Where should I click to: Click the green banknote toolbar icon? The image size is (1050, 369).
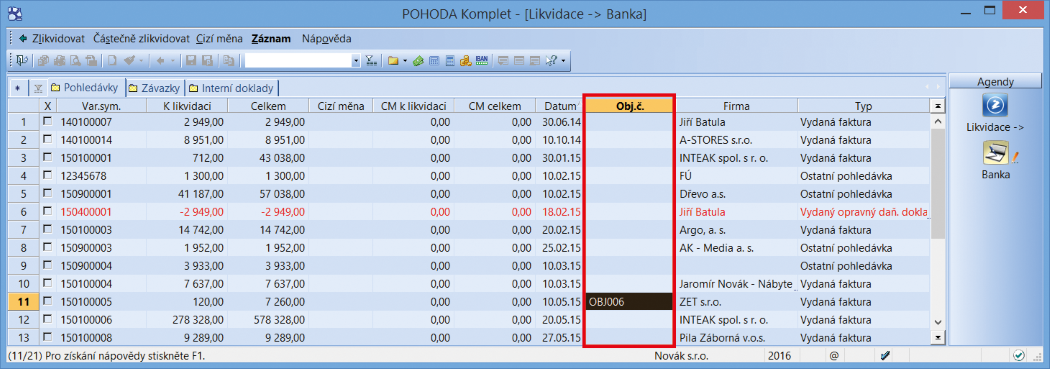click(x=419, y=61)
